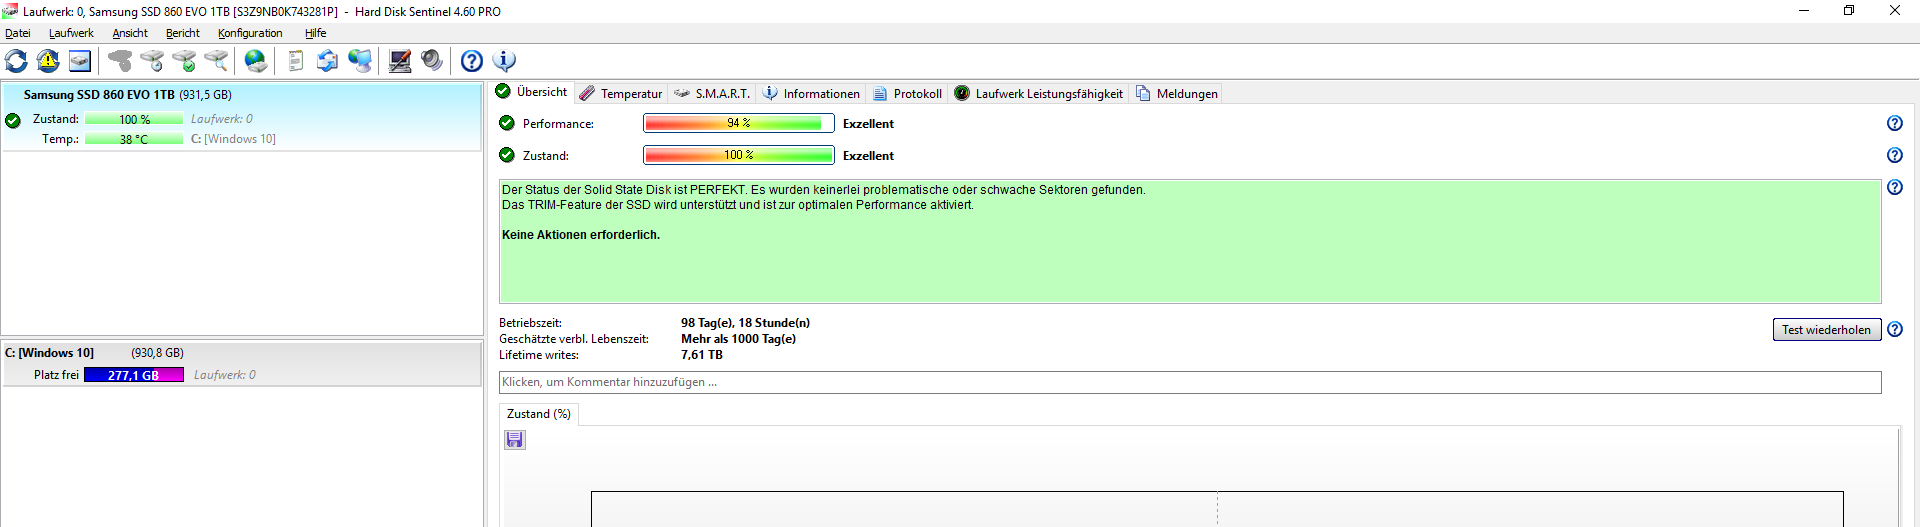Minimize the Hard Disk Sentinel window
The height and width of the screenshot is (527, 1920).
pyautogui.click(x=1804, y=11)
